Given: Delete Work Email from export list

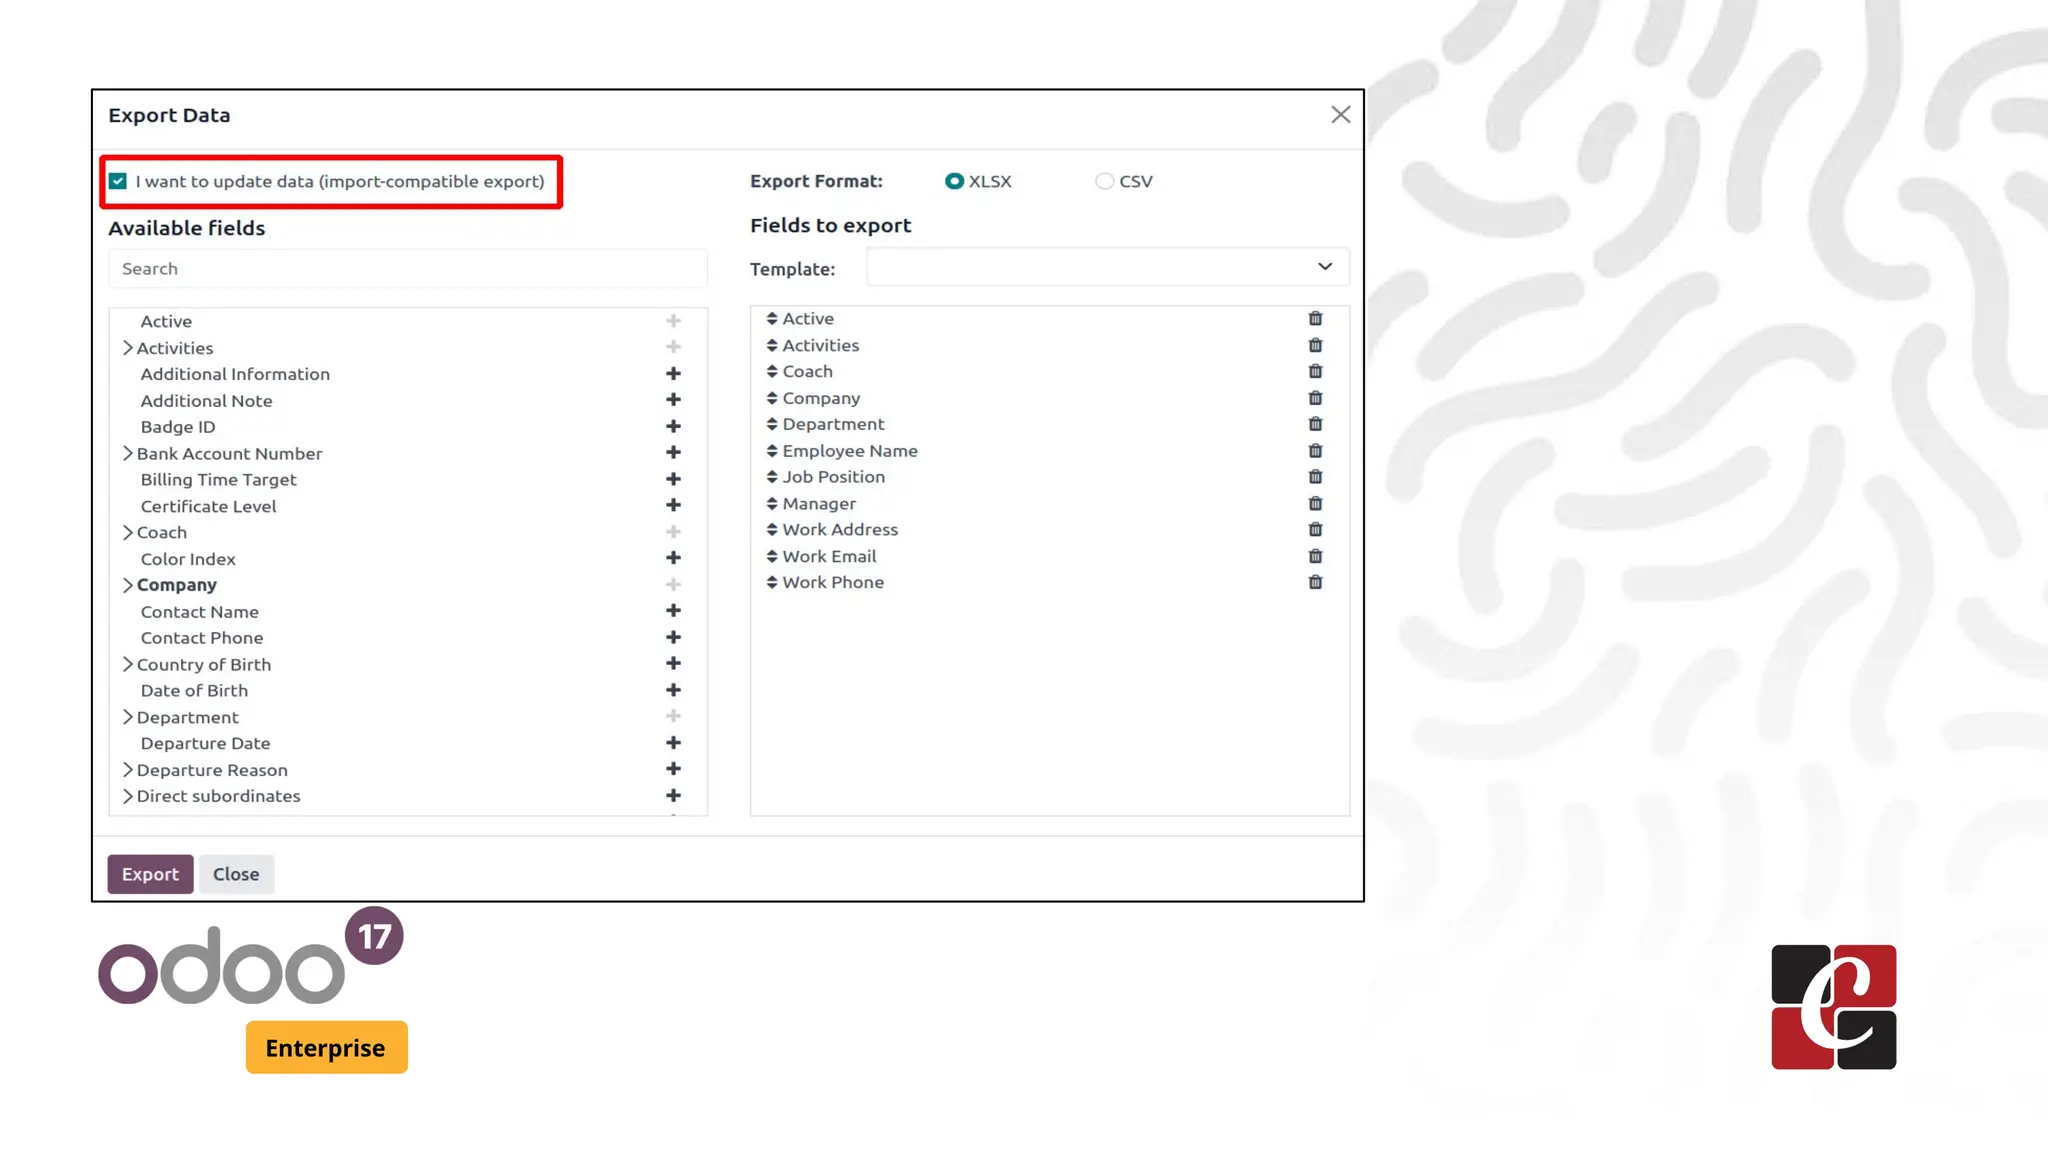Looking at the screenshot, I should [x=1315, y=557].
